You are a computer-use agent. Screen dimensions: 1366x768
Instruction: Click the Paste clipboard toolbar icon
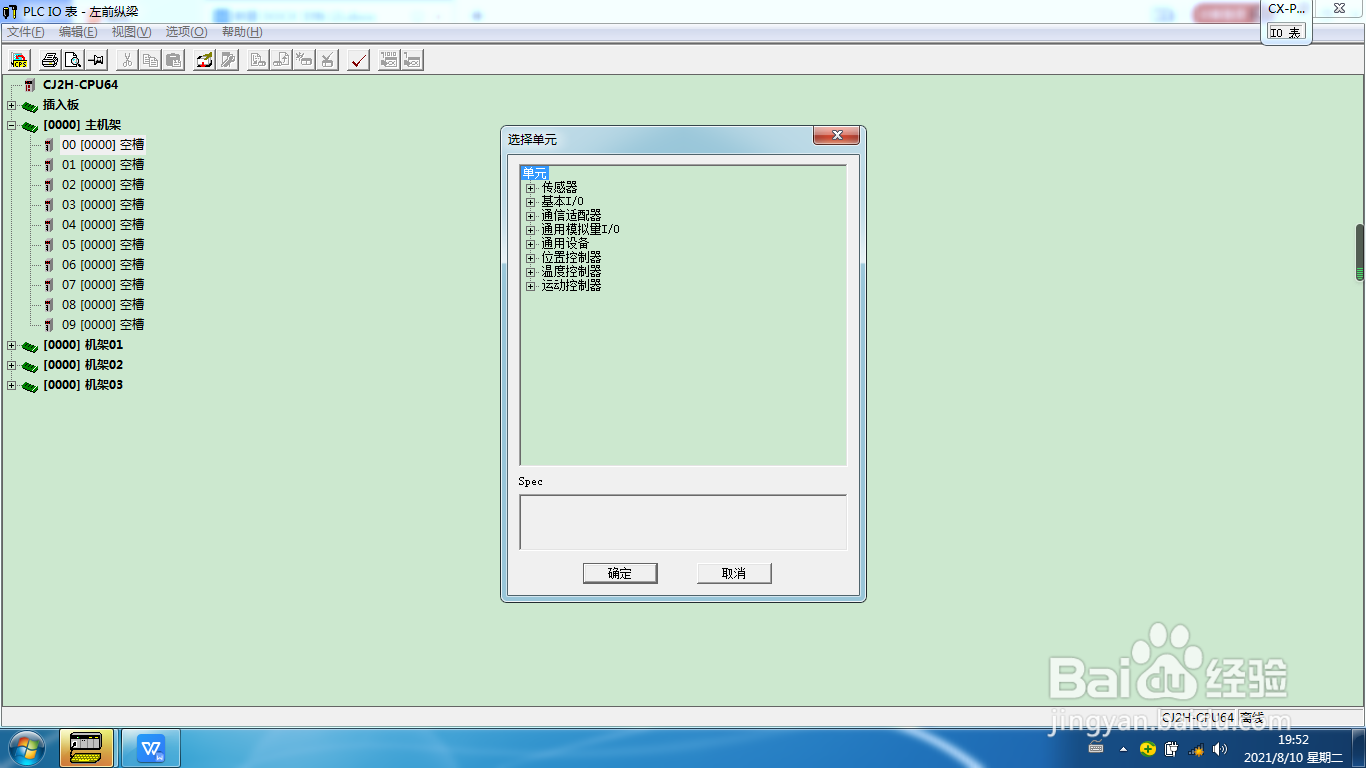[173, 60]
